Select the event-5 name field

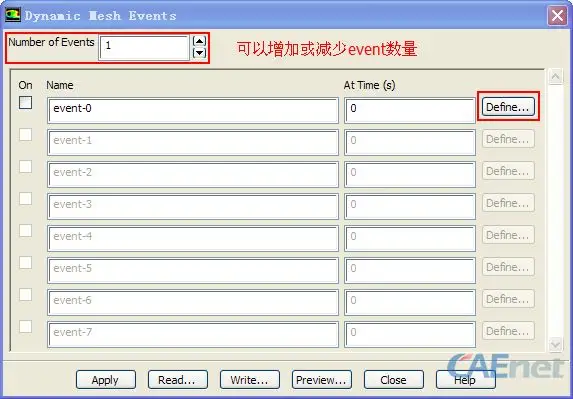193,270
